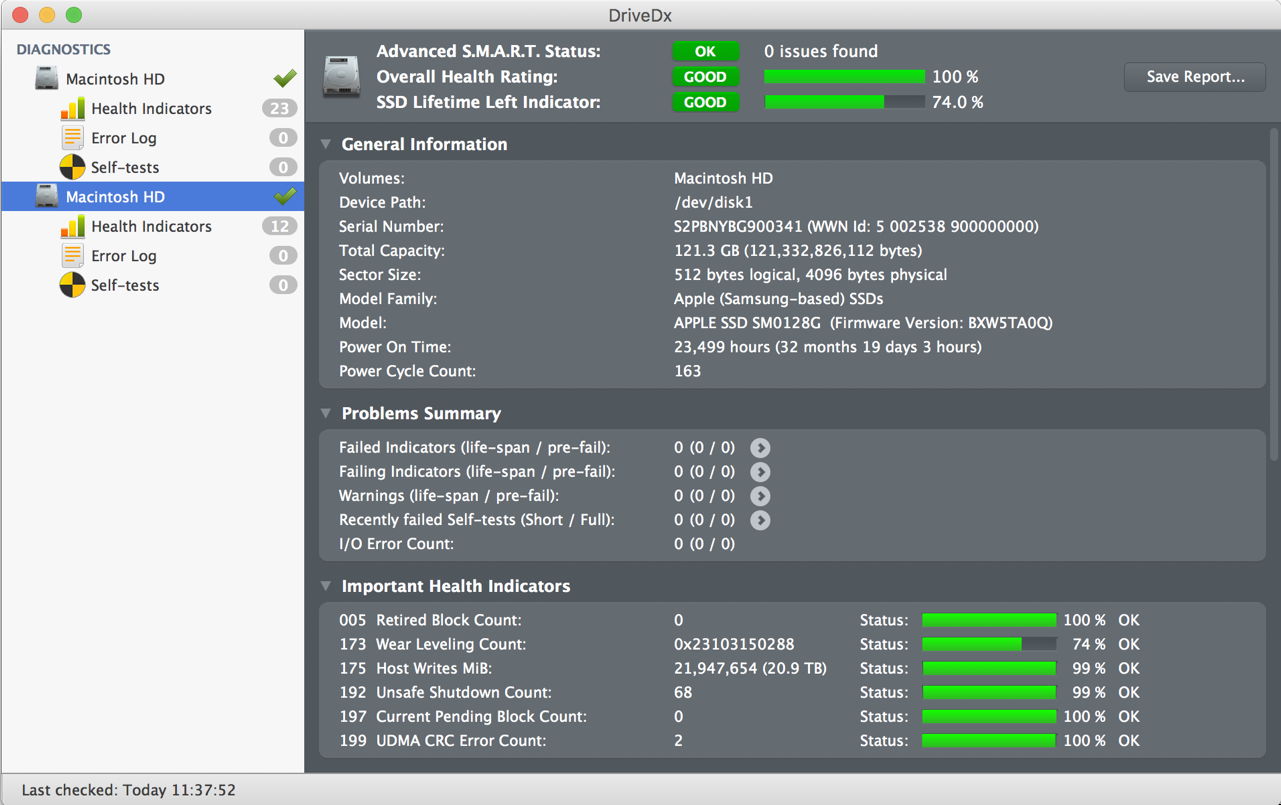This screenshot has width=1281, height=805.
Task: Click the bar chart icon under selected drive
Action: pos(73,227)
